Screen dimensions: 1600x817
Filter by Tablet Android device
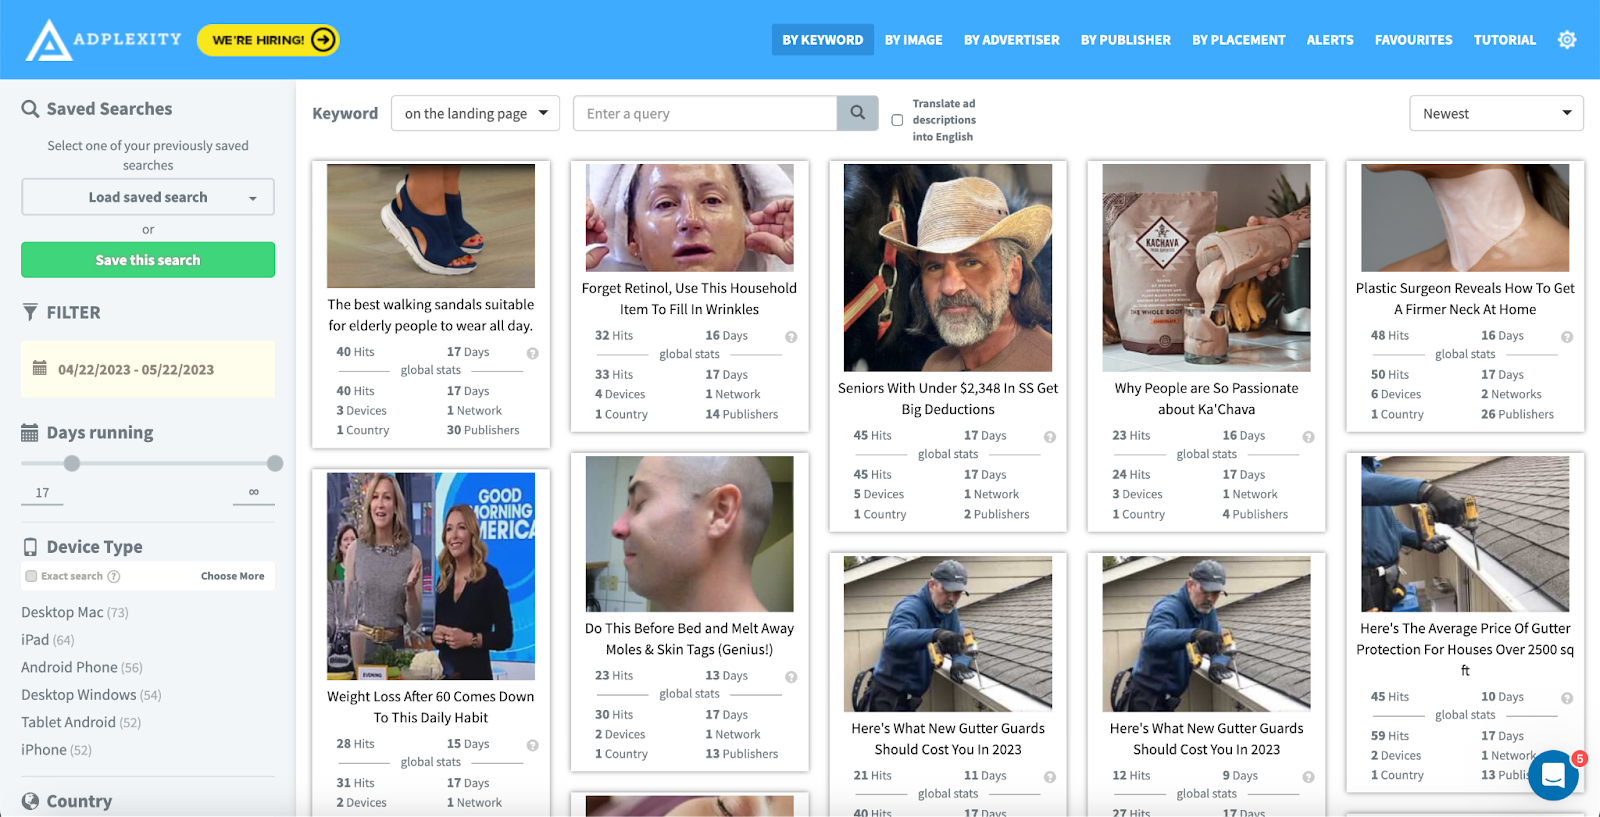coord(81,722)
